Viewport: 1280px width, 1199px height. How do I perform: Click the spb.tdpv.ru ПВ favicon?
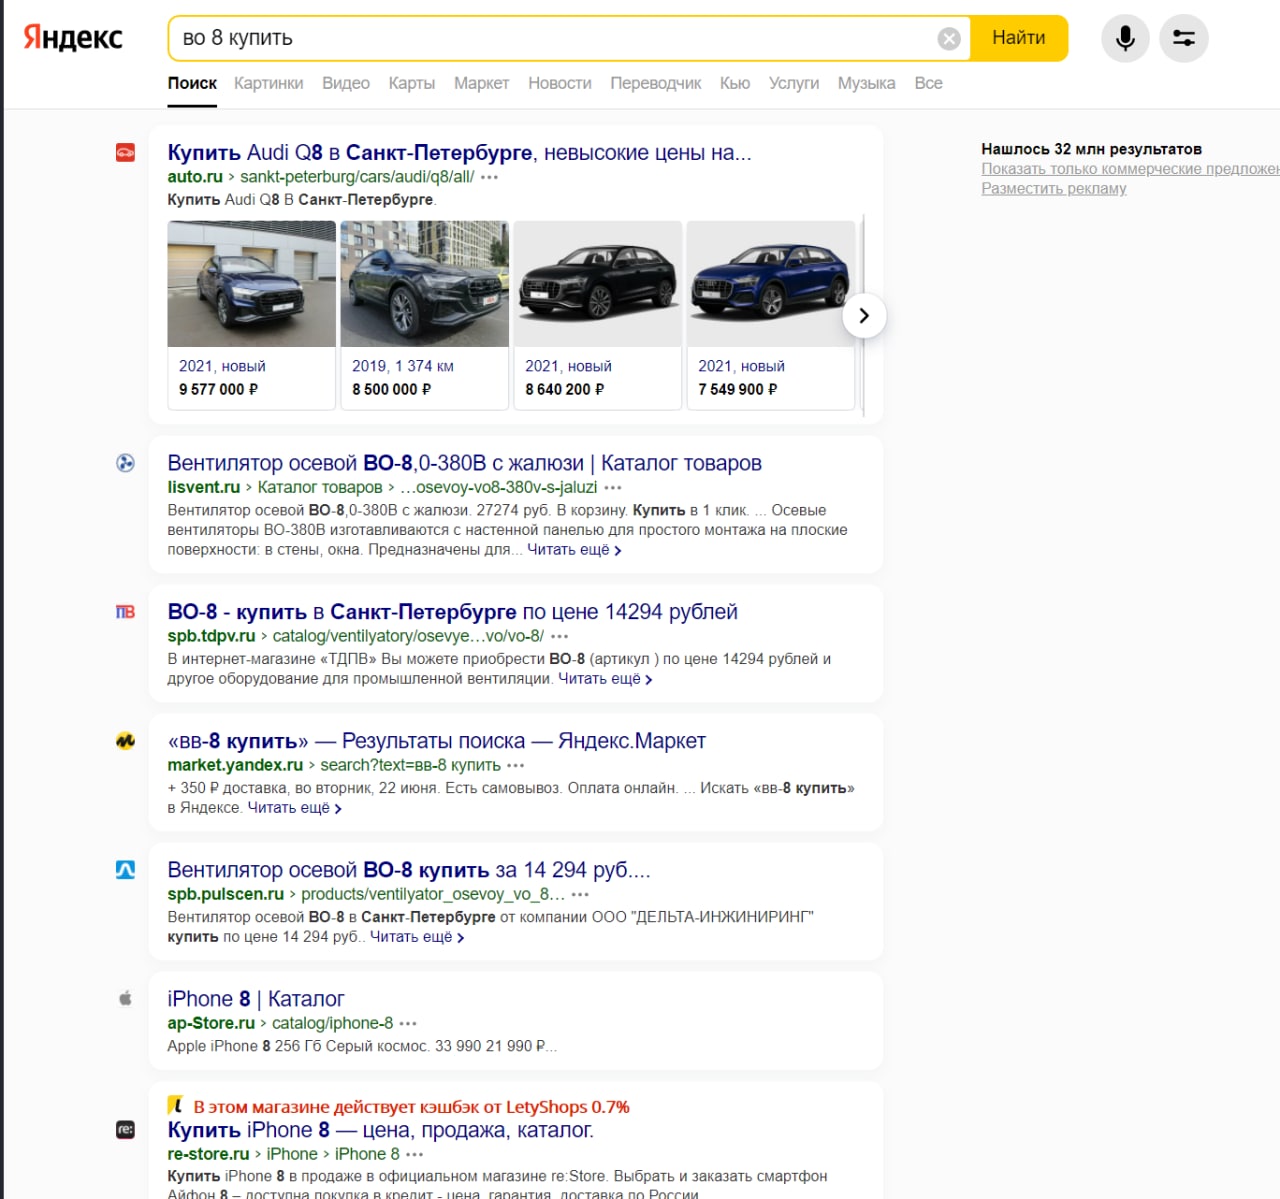point(125,611)
